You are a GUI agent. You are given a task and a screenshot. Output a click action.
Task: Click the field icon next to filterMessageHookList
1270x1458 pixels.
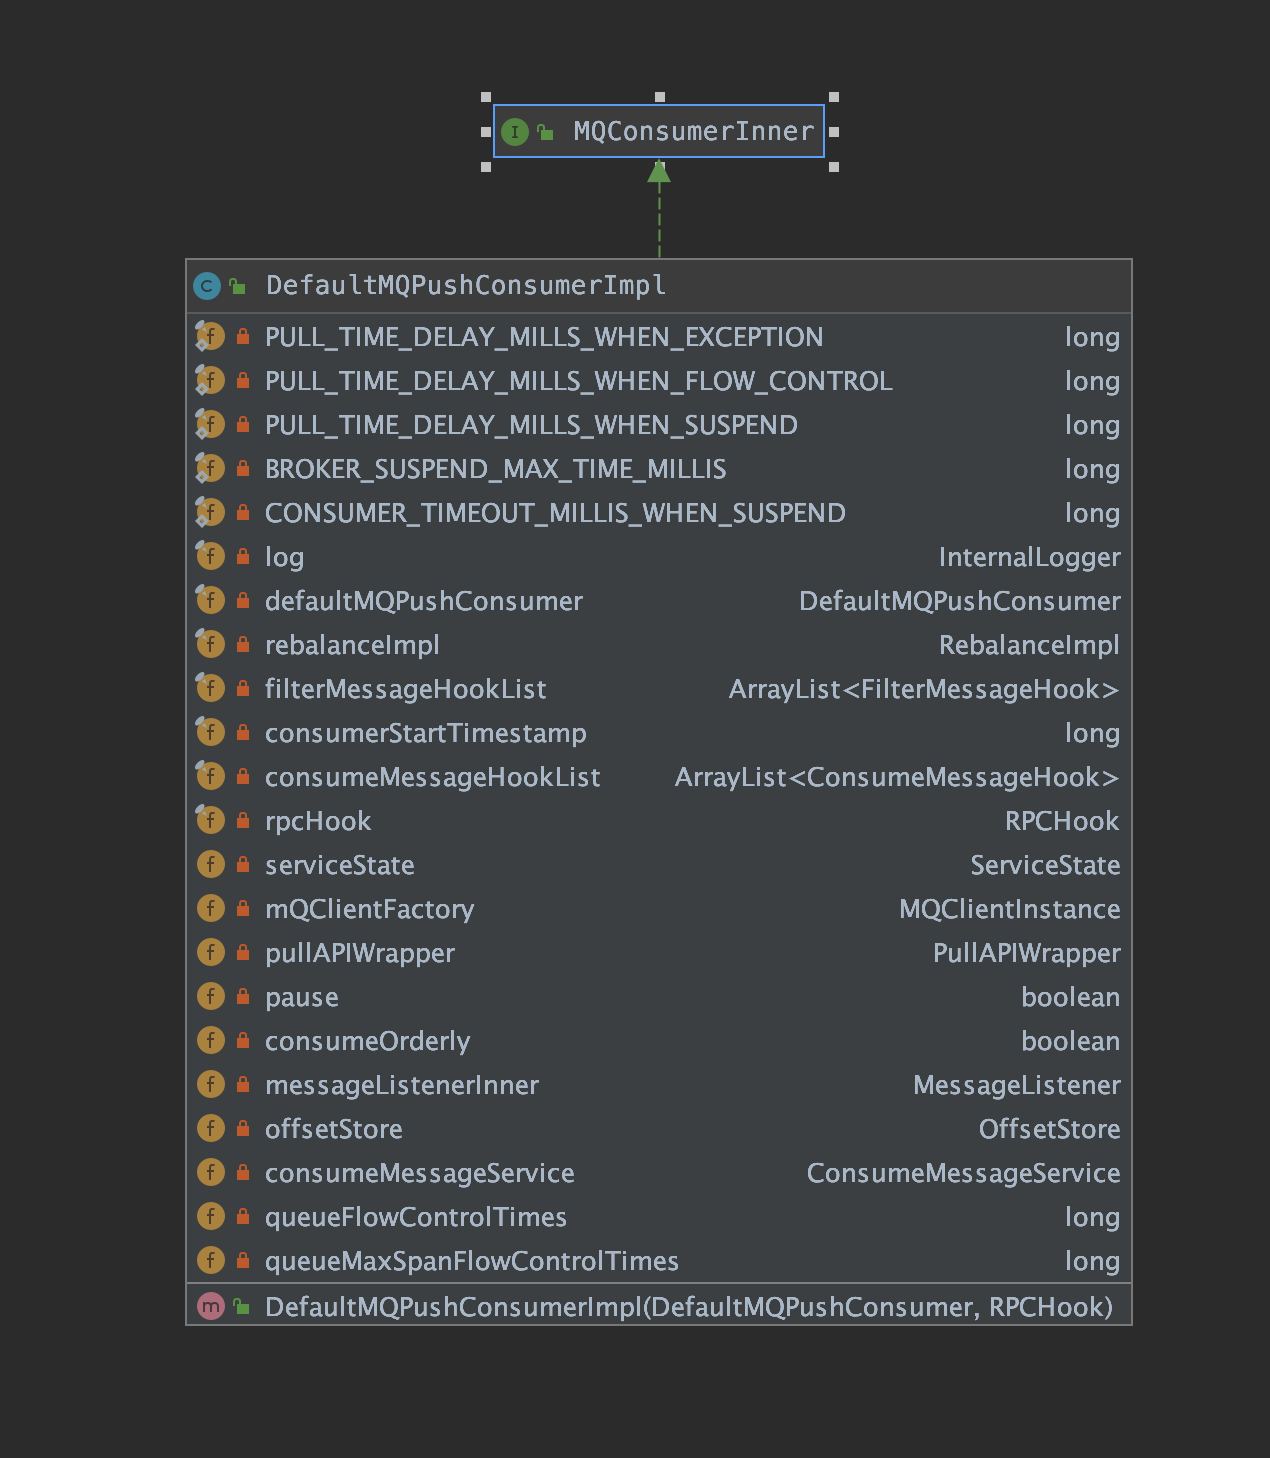coord(209,688)
